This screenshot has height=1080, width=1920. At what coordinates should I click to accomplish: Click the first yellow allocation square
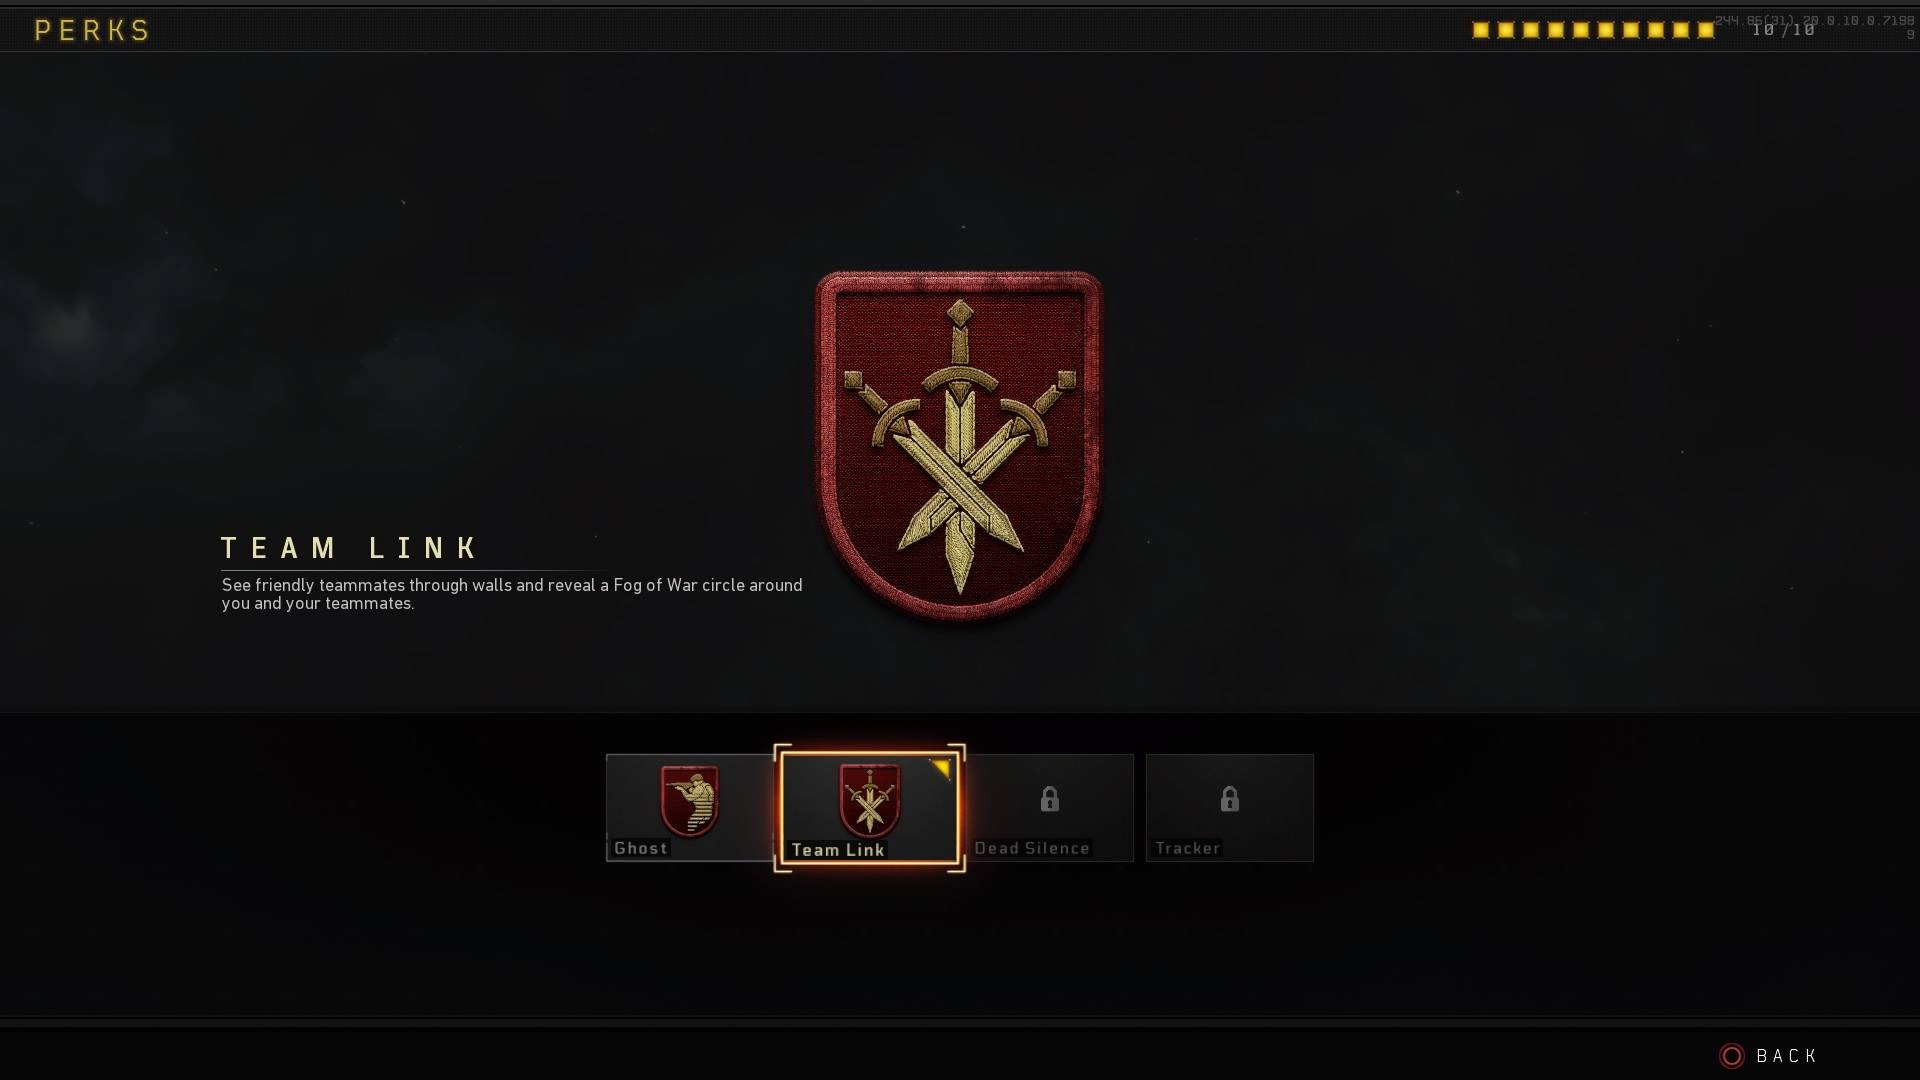click(1481, 30)
